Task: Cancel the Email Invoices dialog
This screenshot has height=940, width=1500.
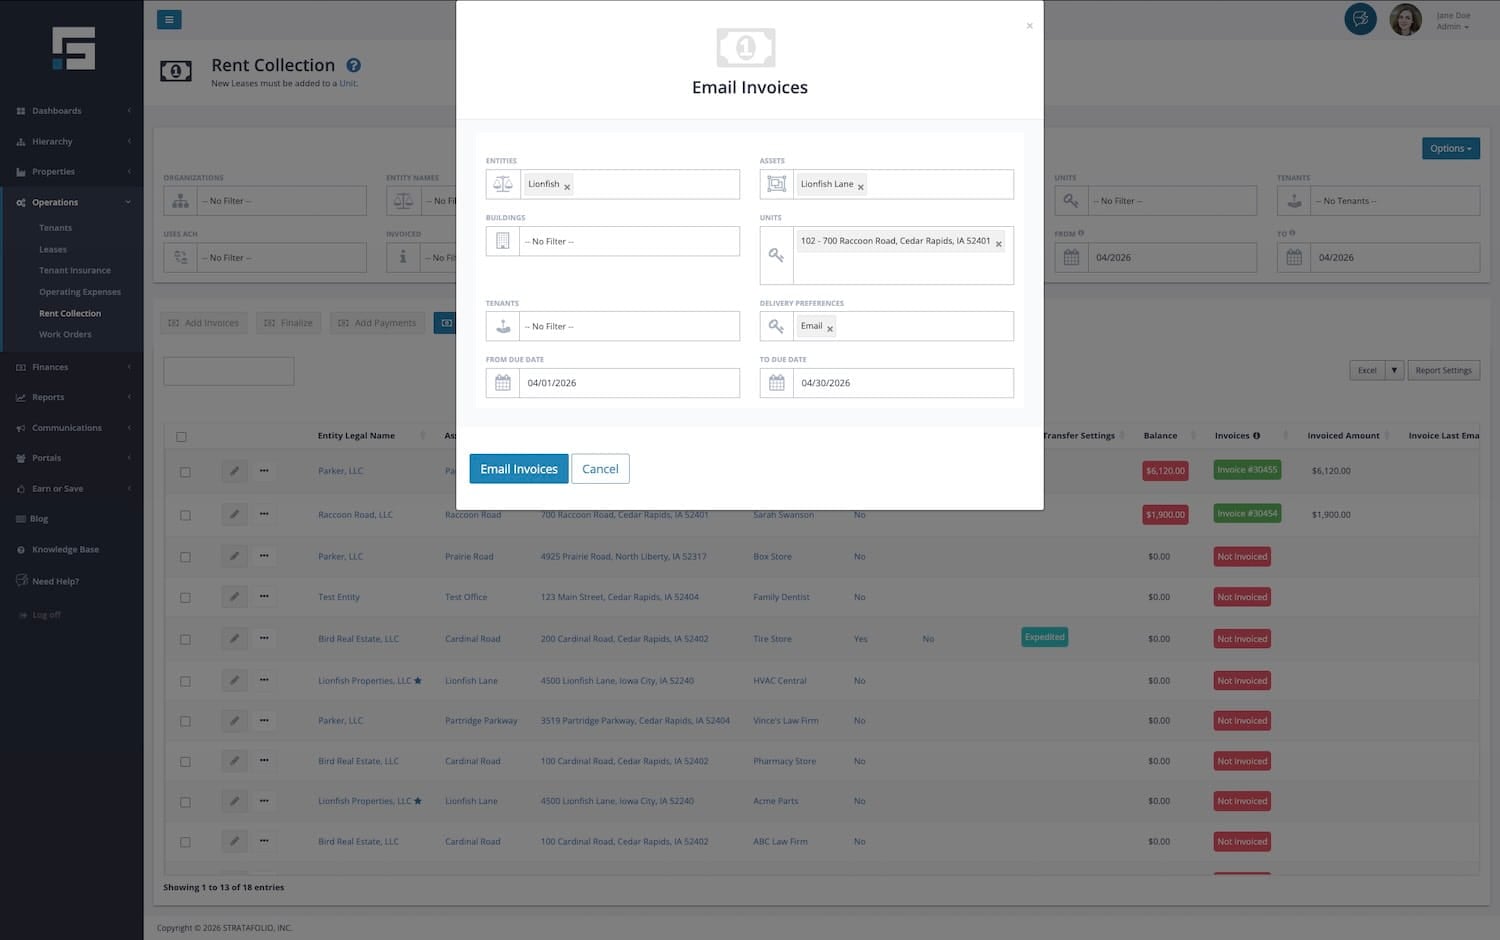Action: [600, 469]
